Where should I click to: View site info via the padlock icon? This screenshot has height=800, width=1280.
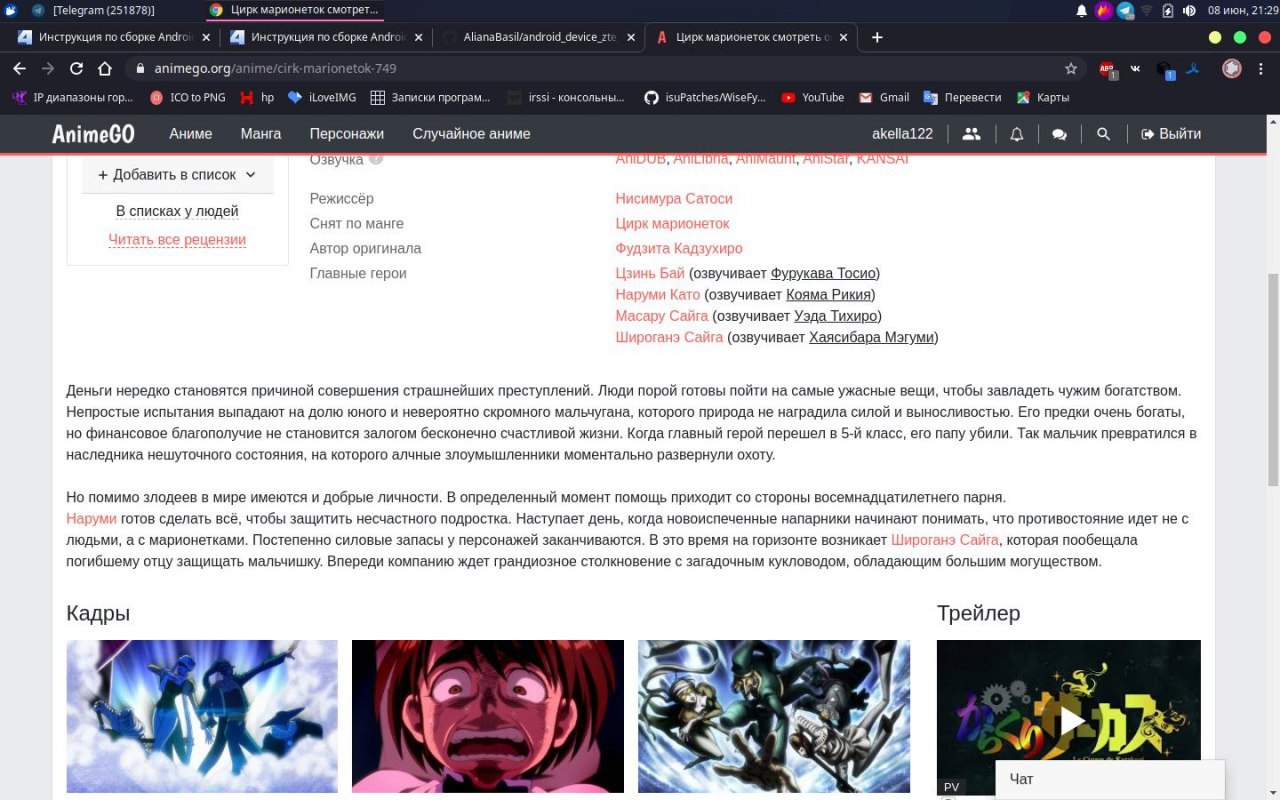tap(139, 69)
